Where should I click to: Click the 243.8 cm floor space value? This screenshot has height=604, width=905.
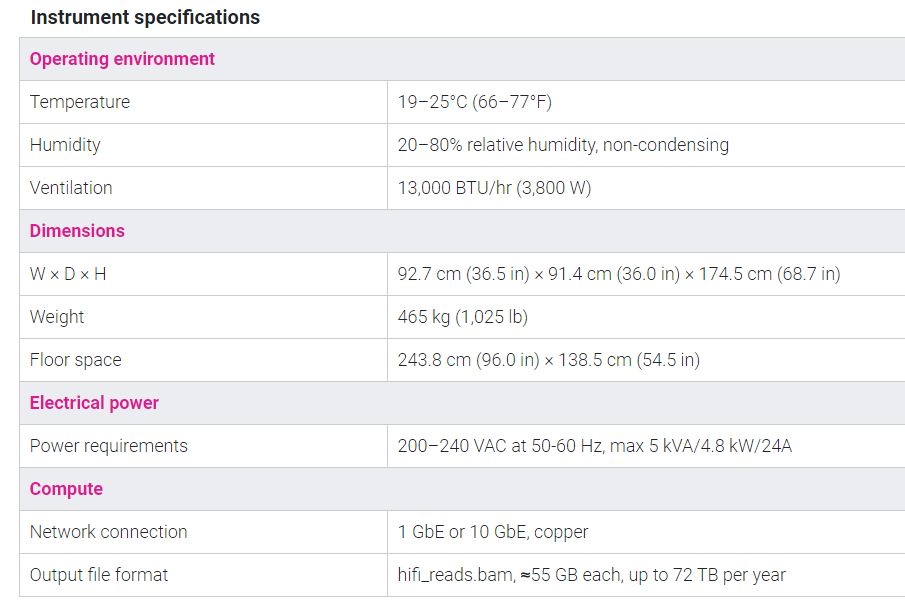point(548,360)
